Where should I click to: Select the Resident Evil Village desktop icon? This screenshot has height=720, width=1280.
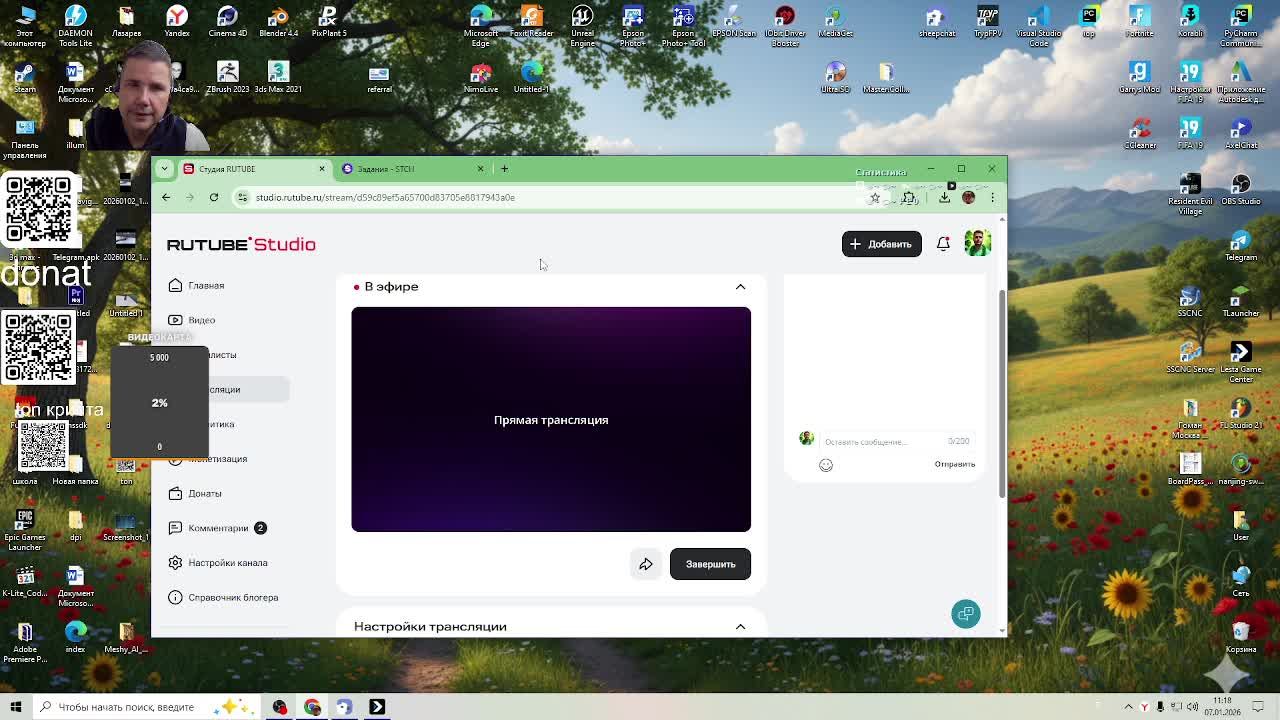tap(1189, 192)
